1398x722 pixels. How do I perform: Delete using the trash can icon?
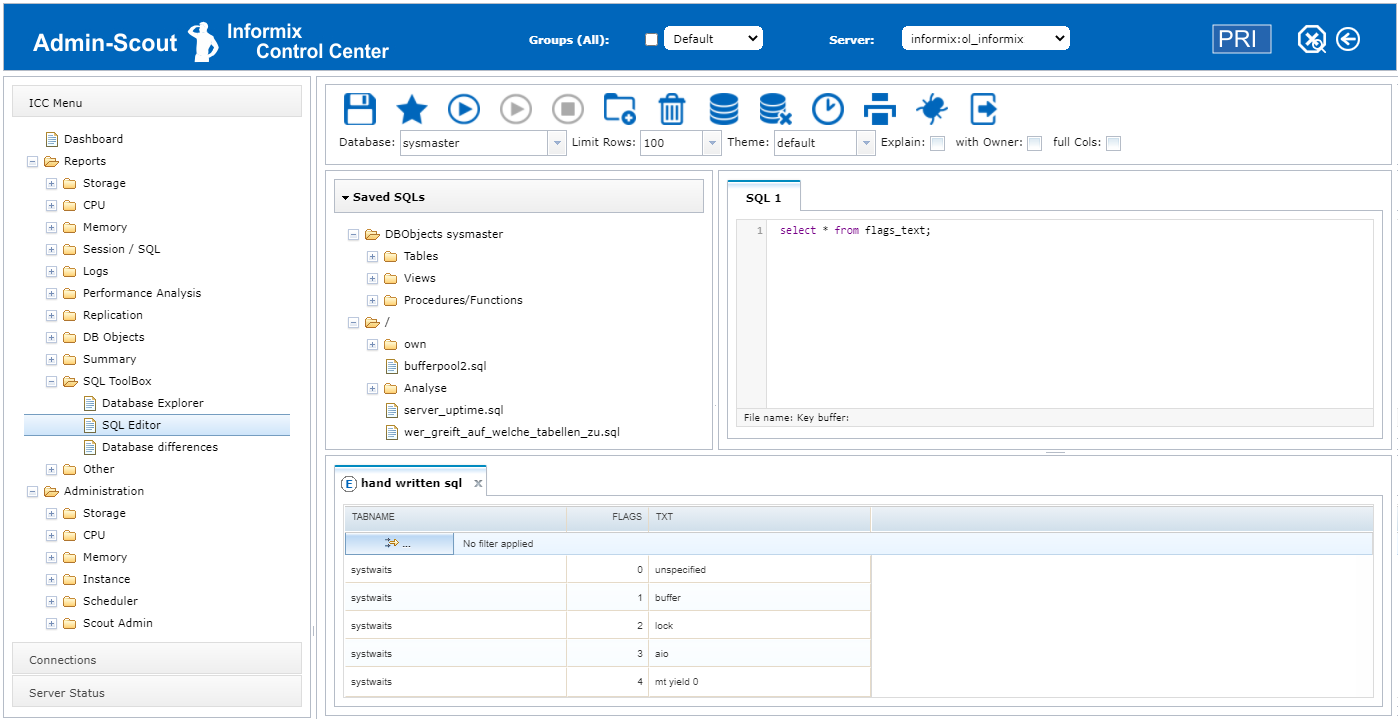point(672,109)
